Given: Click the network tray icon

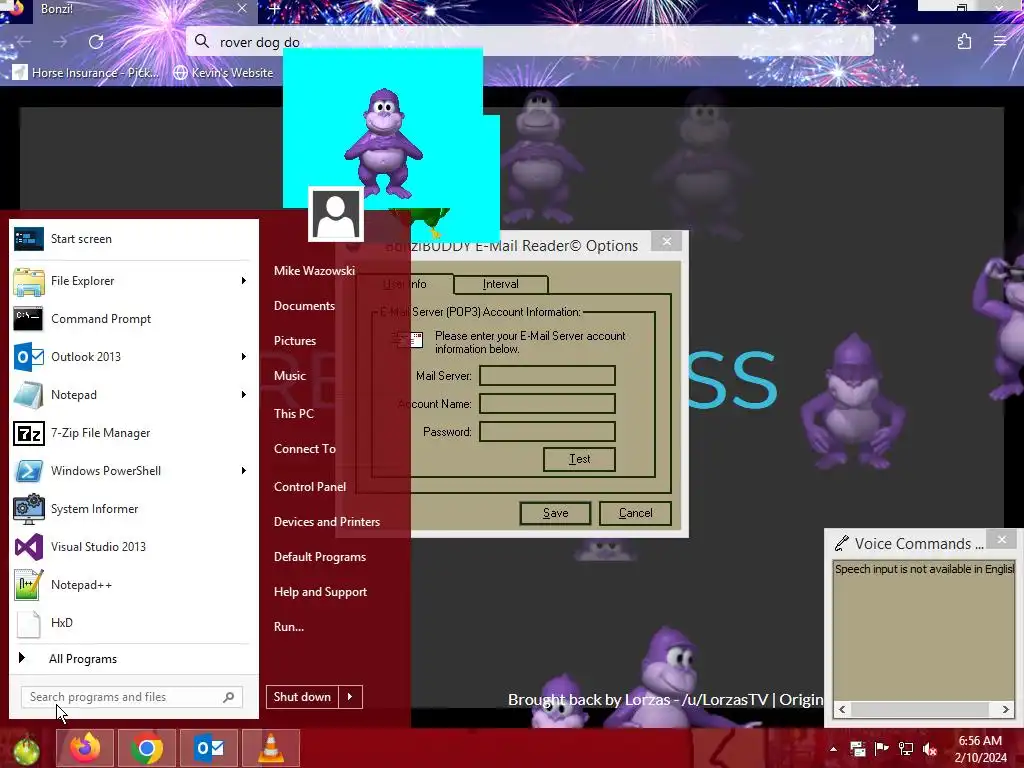Looking at the screenshot, I should [906, 749].
